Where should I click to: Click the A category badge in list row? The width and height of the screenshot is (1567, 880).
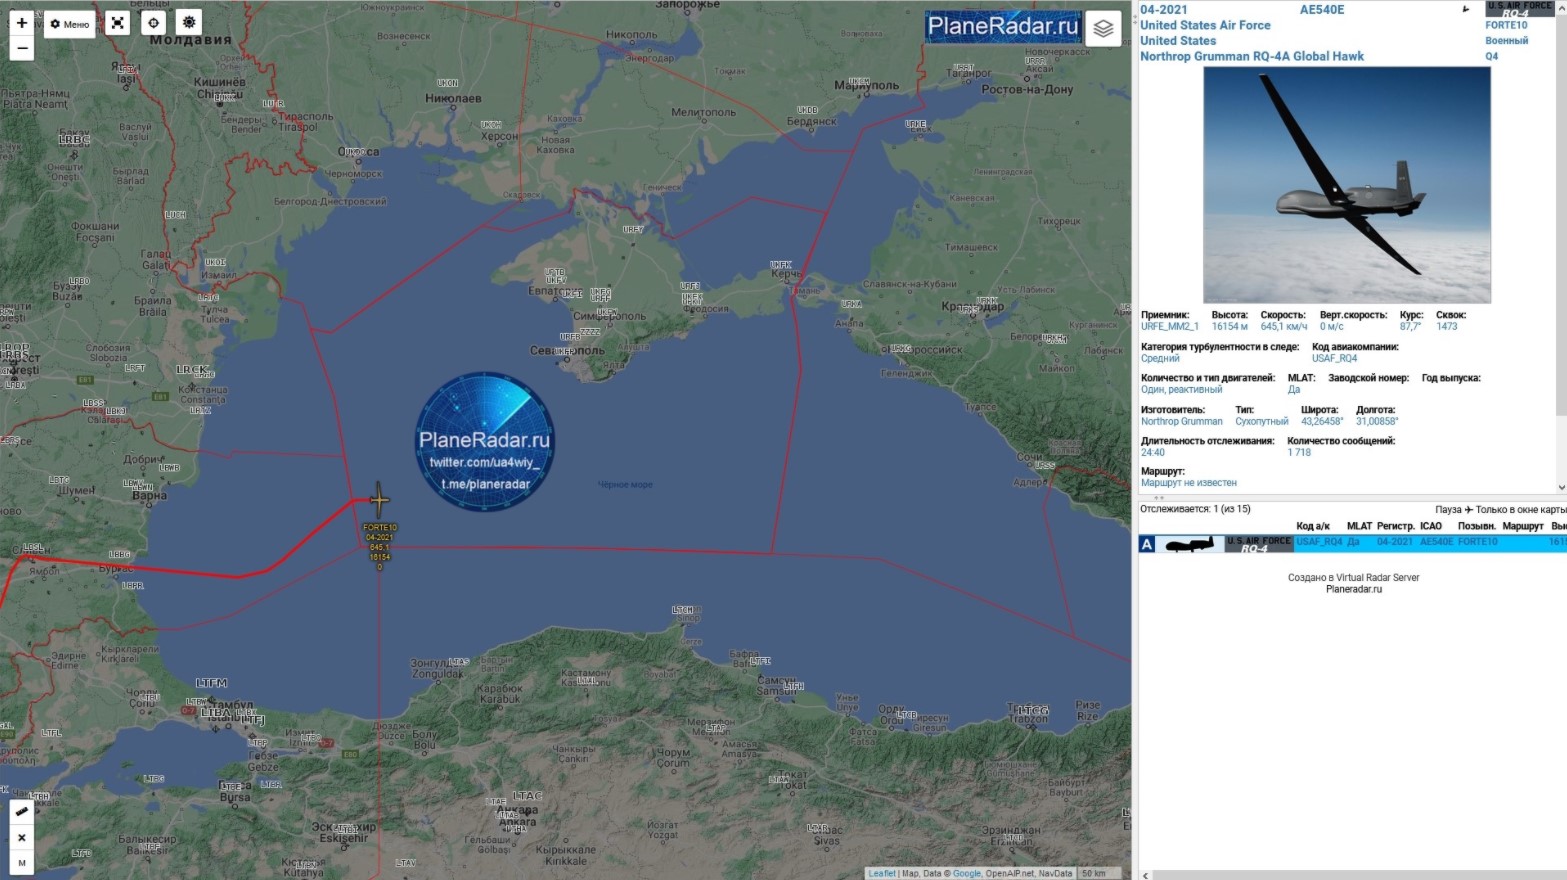coord(1147,544)
